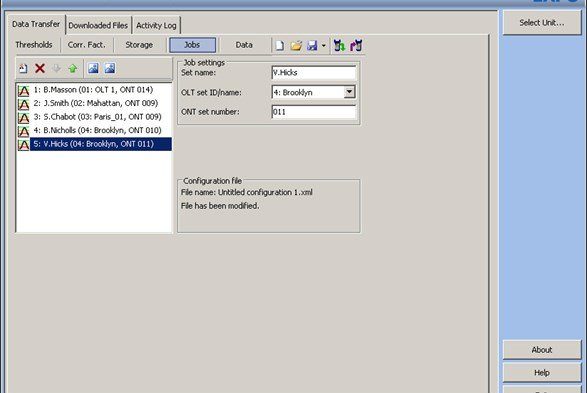The width and height of the screenshot is (587, 393).
Task: Click the purple-arrow receive-from-unit icon
Action: [x=356, y=45]
